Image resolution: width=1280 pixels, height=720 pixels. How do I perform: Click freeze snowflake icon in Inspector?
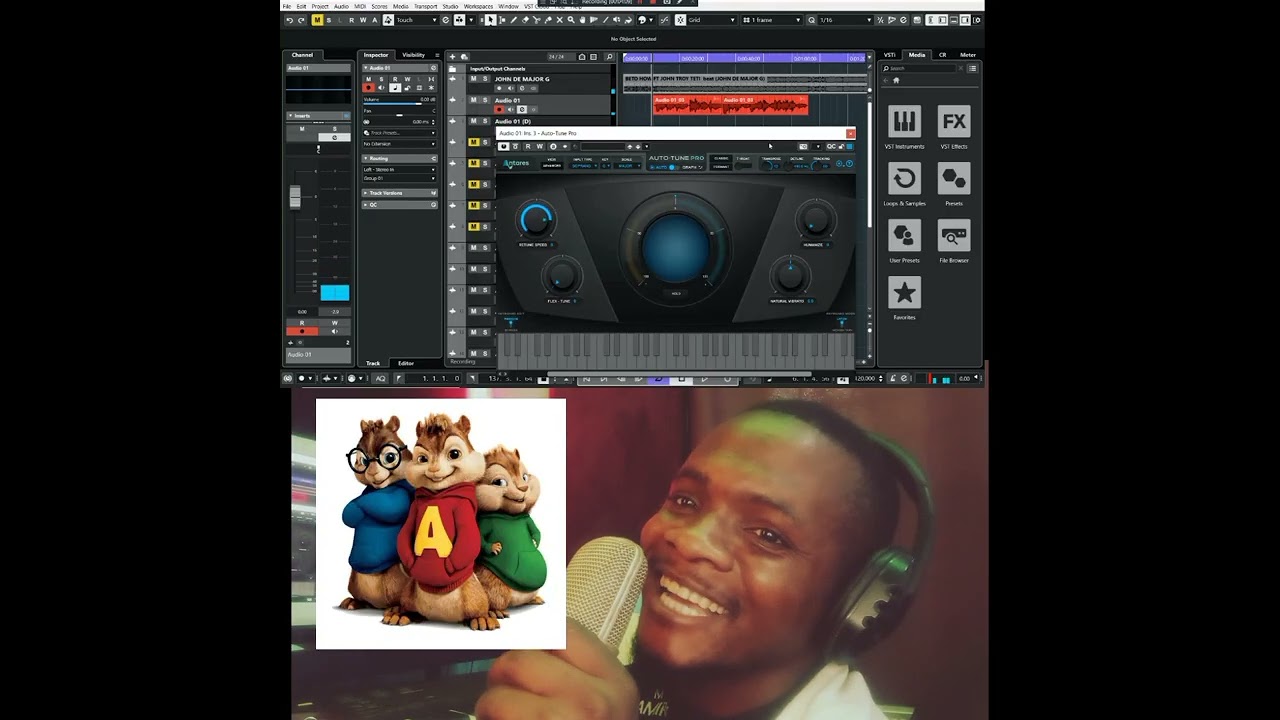(431, 87)
